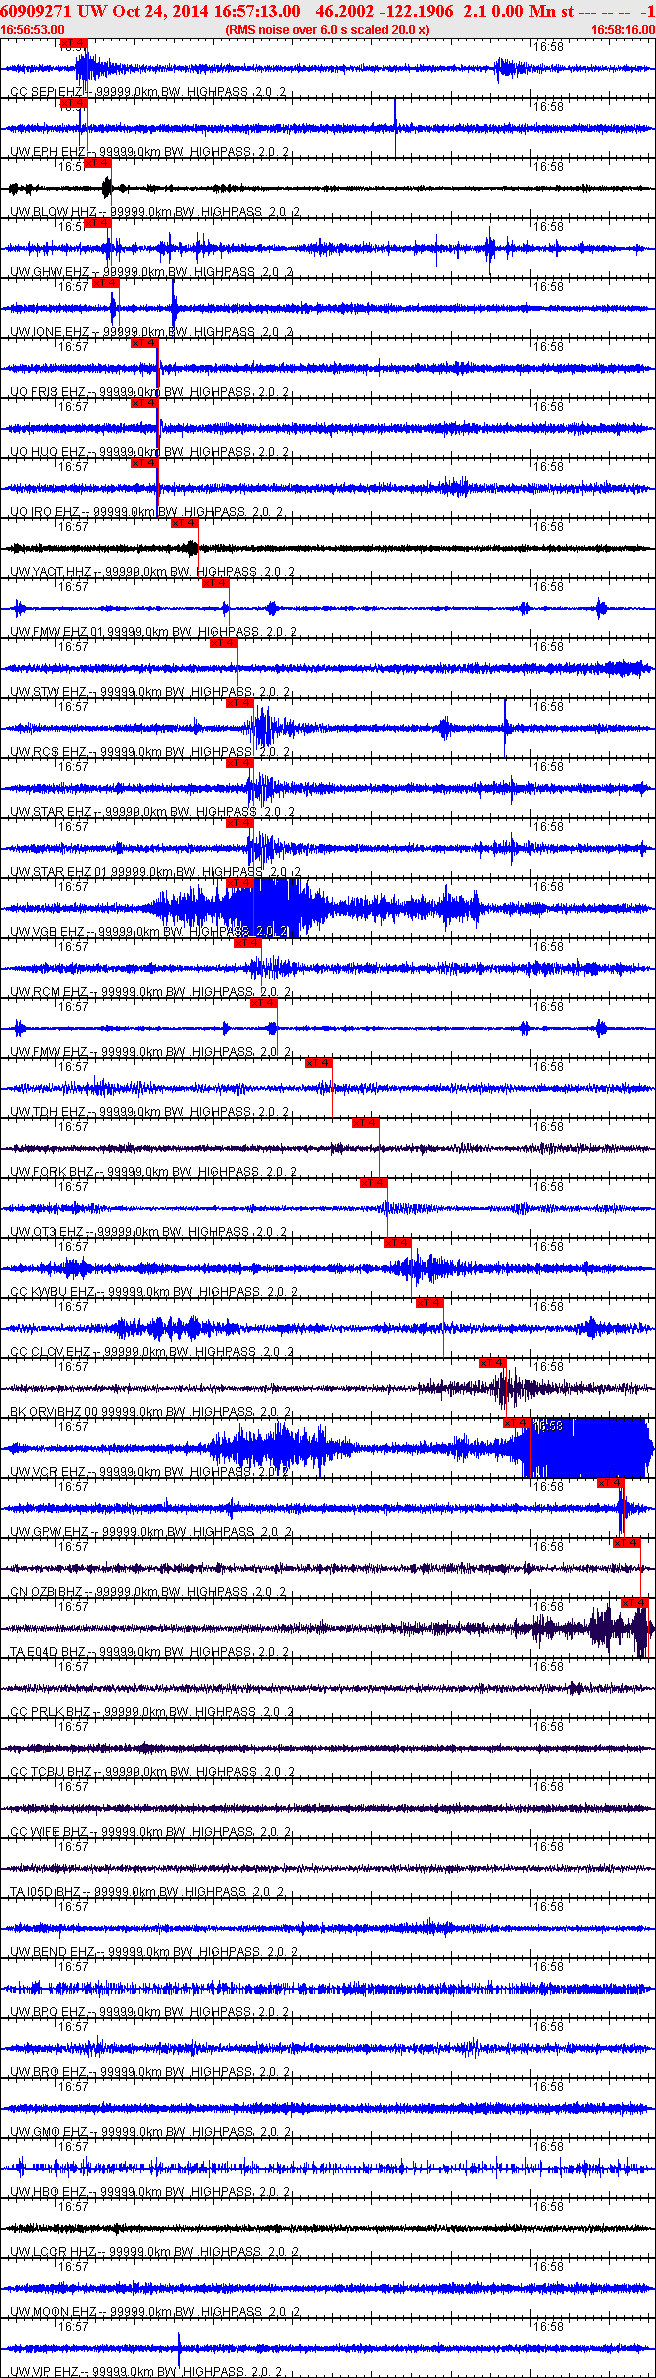Select the 'UW HBO EHZ' station label
This screenshot has width=656, height=2378.
click(48, 2192)
